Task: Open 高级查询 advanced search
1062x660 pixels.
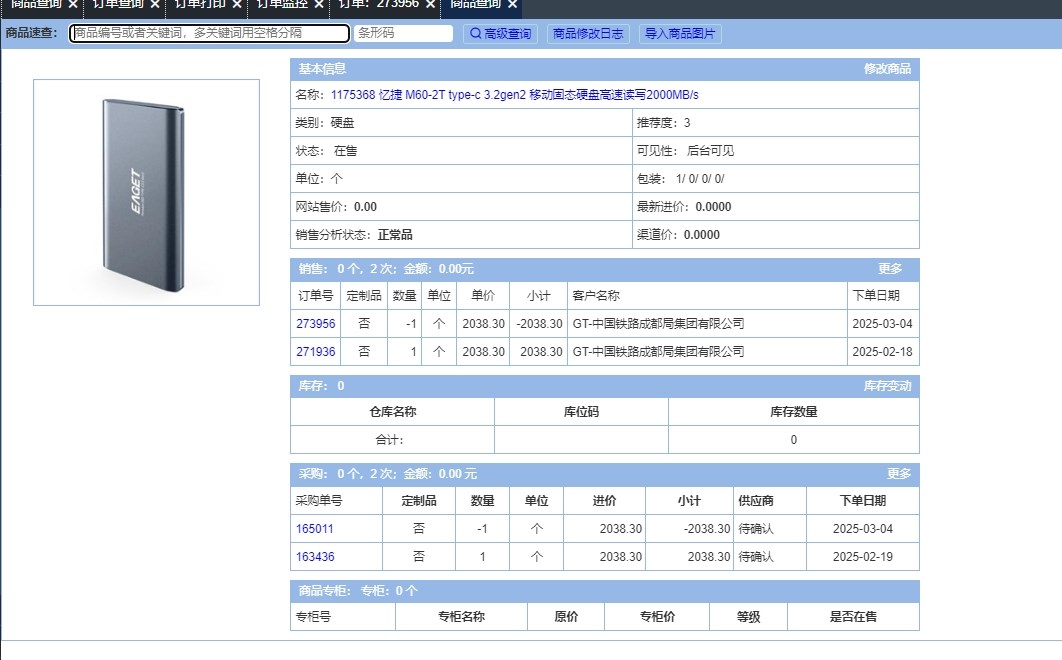Action: pyautogui.click(x=501, y=34)
